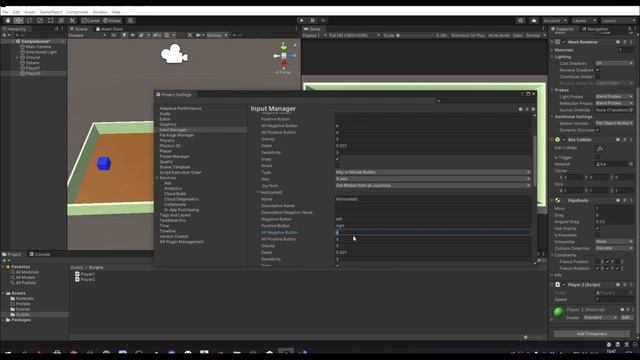
Task: Open the Edit menu
Action: pos(16,12)
